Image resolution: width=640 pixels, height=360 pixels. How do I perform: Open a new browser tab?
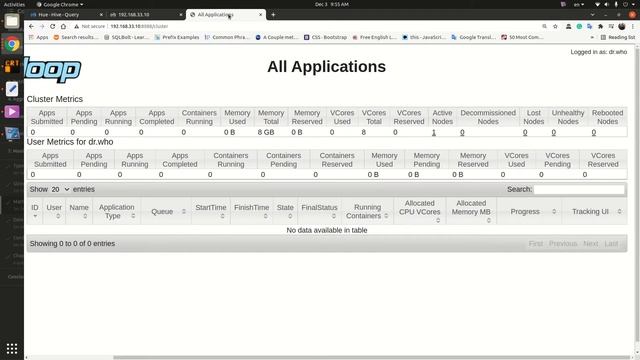273,15
